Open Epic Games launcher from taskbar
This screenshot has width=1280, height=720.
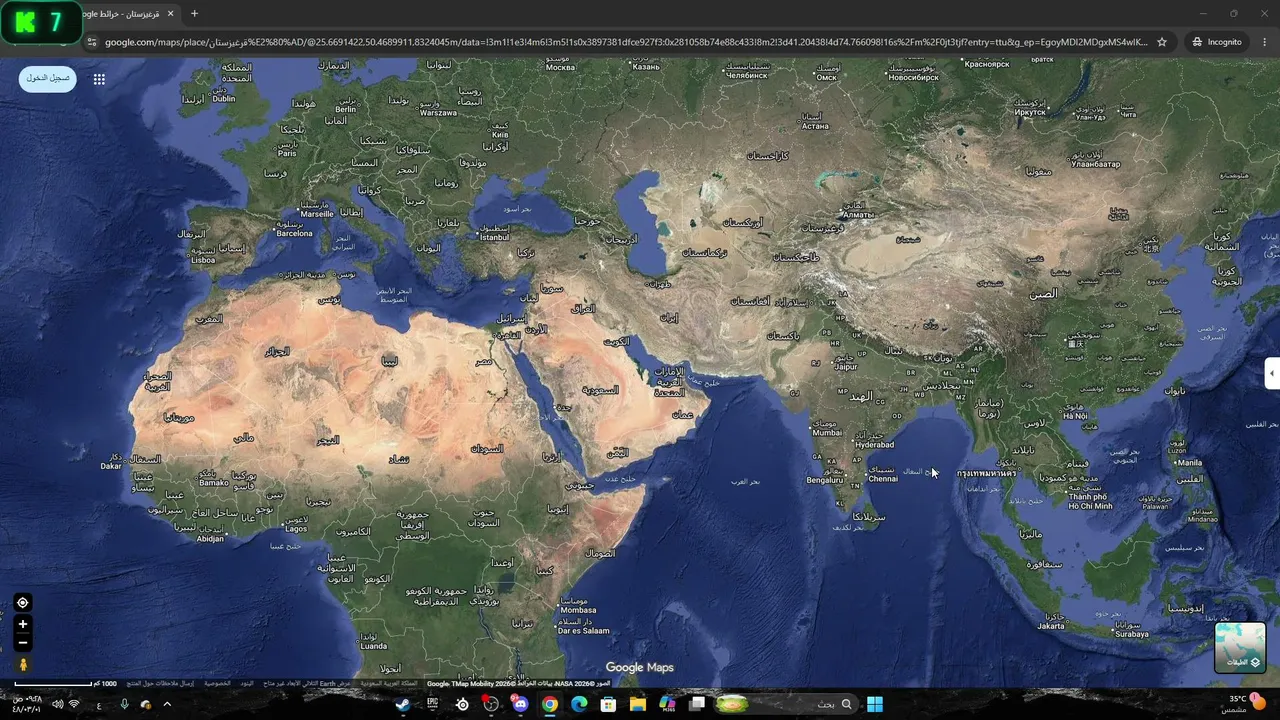click(x=432, y=704)
